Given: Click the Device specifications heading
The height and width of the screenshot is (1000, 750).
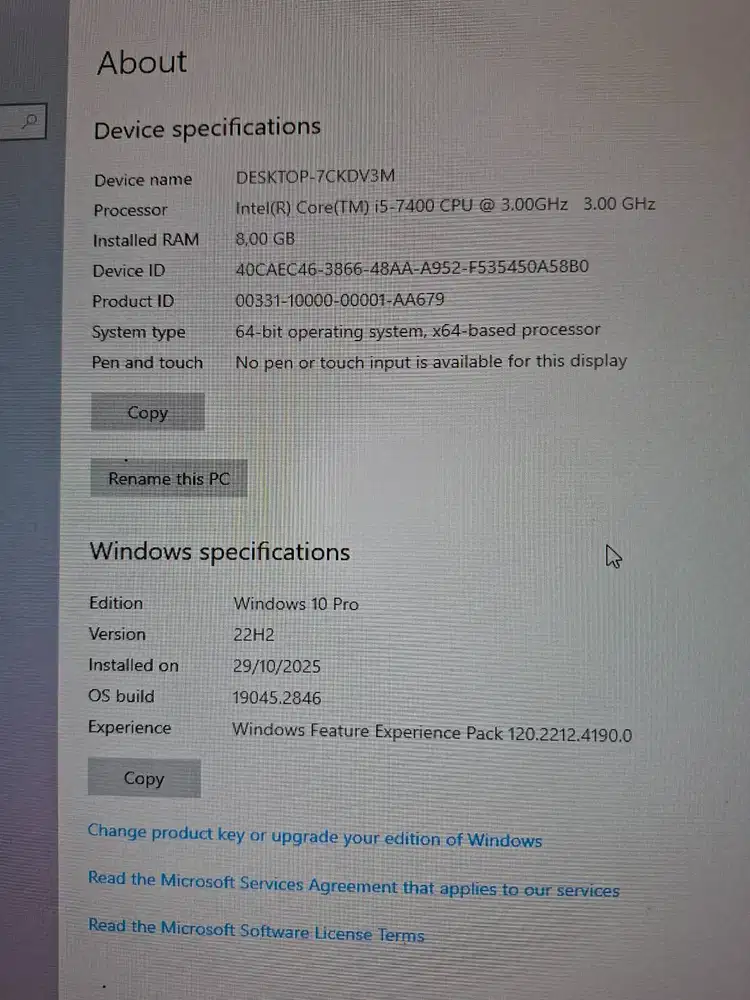Looking at the screenshot, I should tap(207, 129).
